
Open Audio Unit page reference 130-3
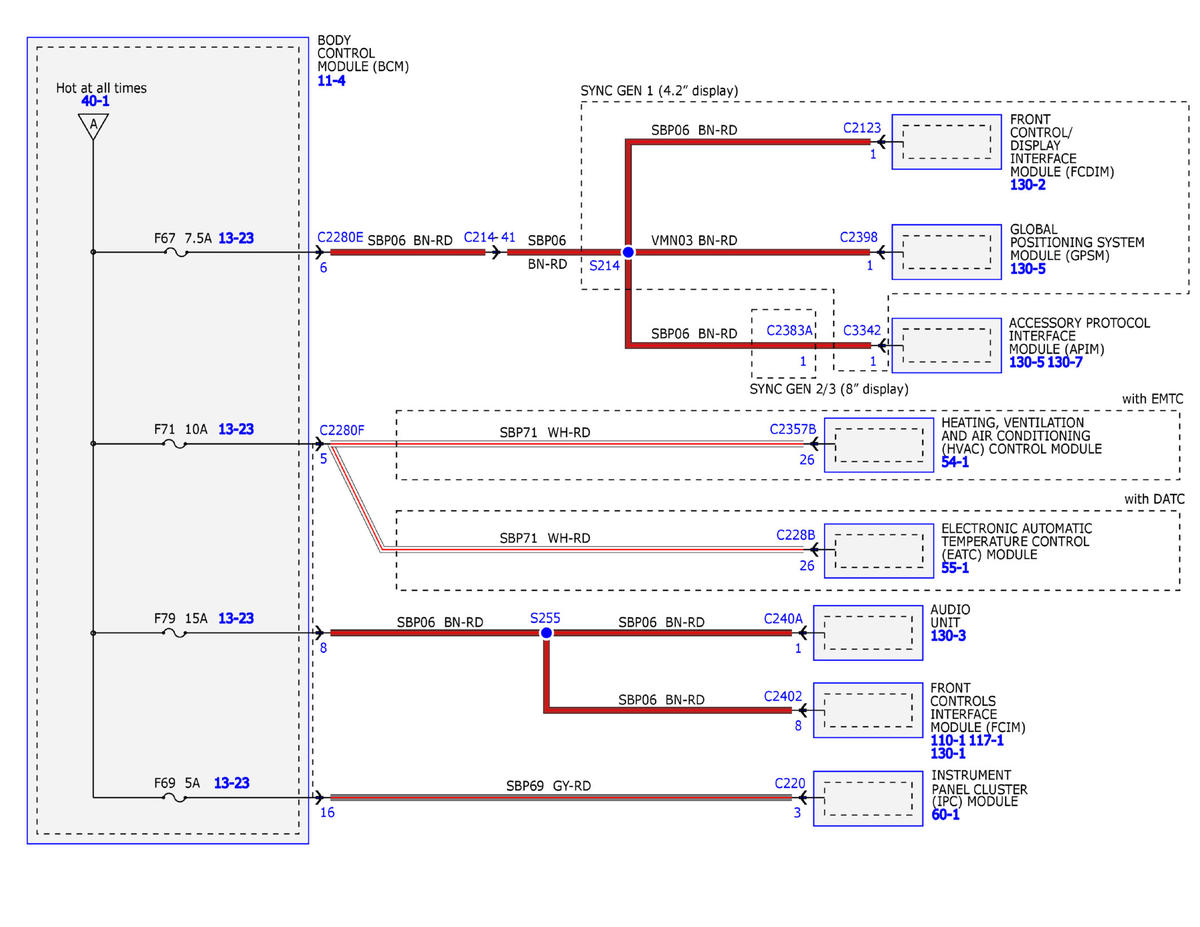948,636
